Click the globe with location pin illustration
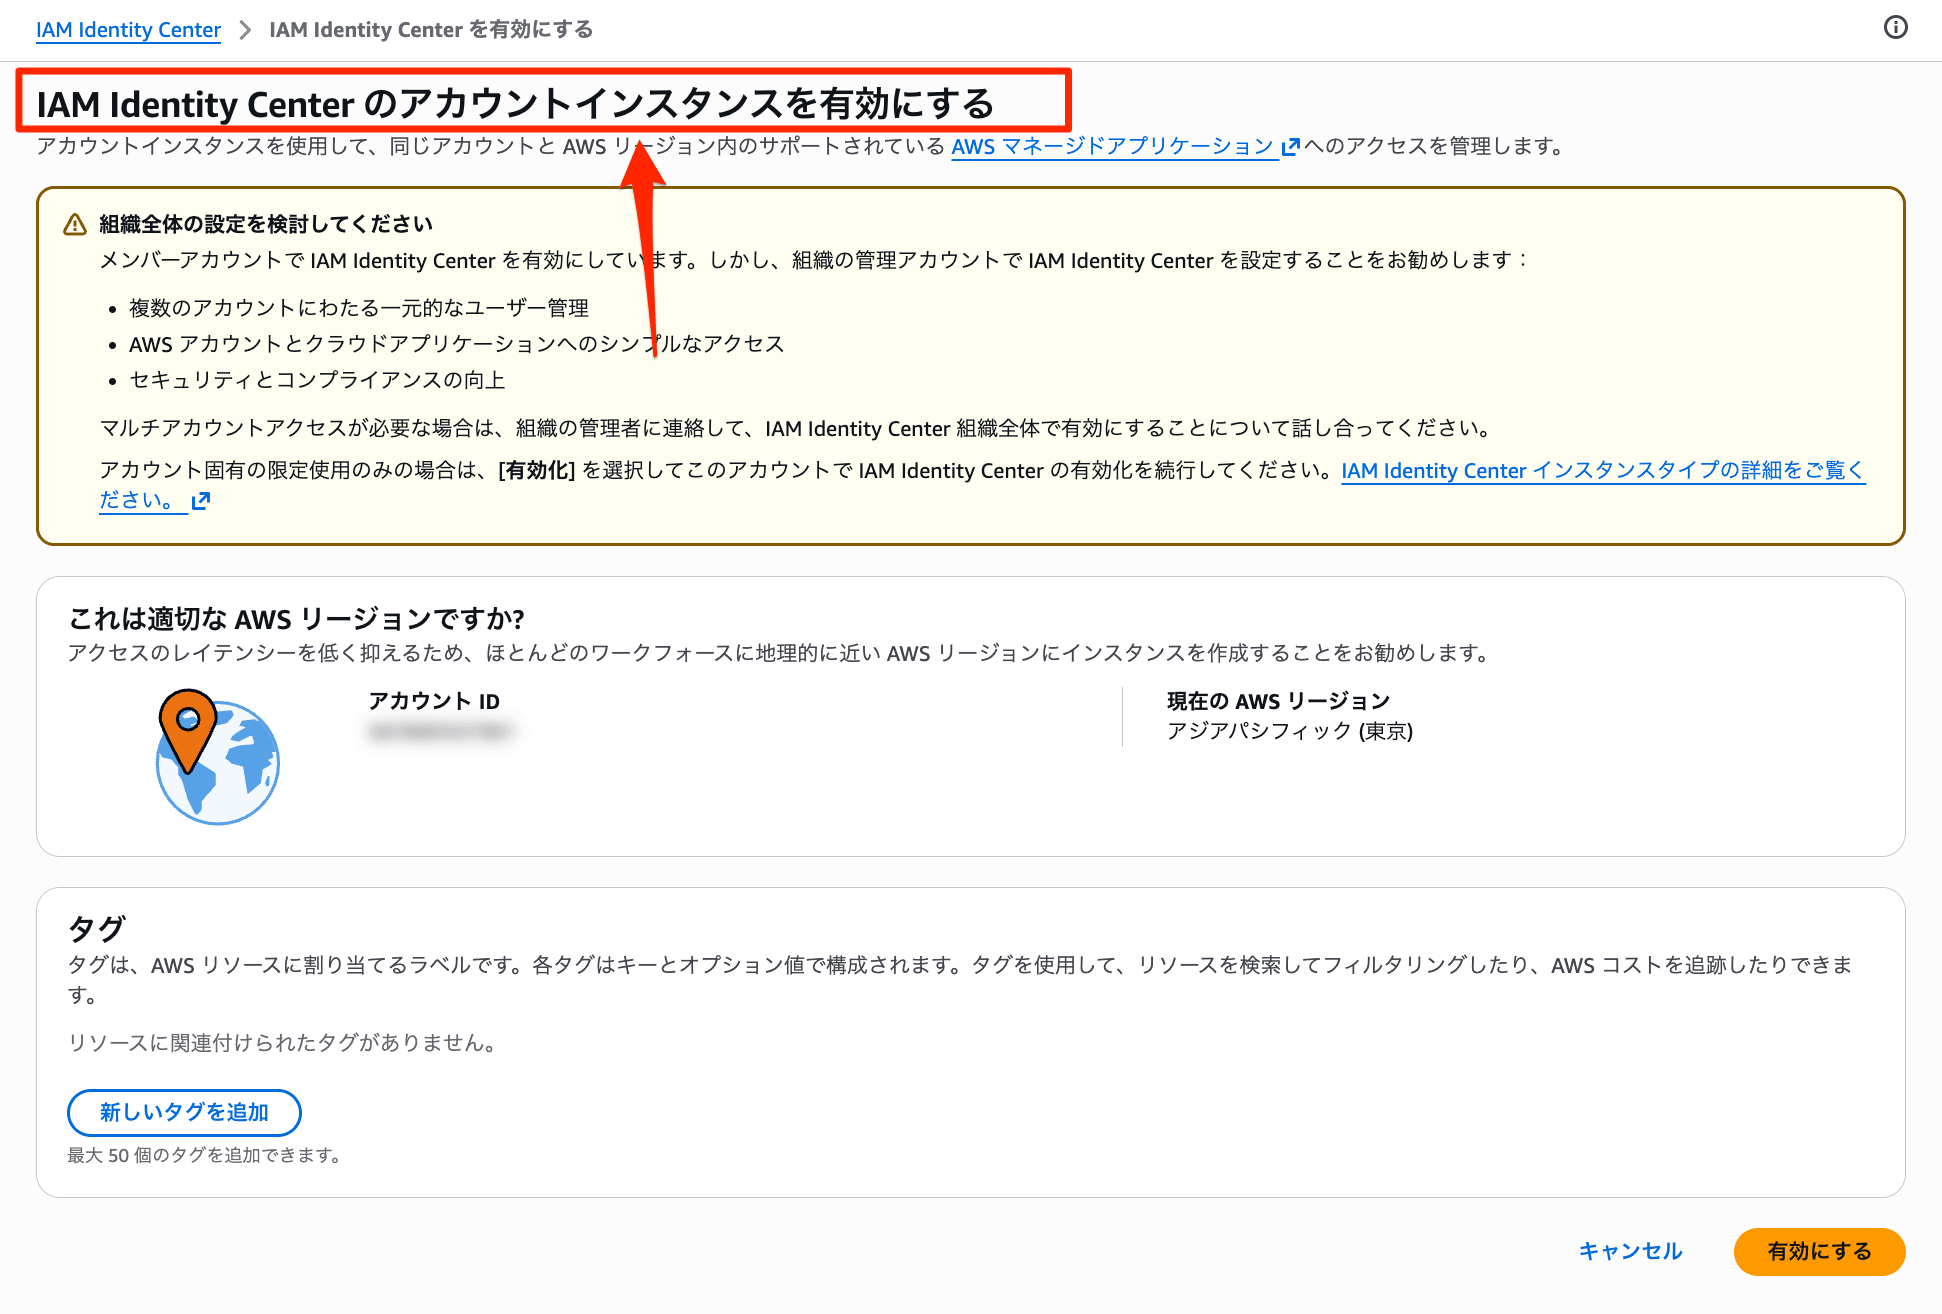1942x1314 pixels. click(x=217, y=757)
